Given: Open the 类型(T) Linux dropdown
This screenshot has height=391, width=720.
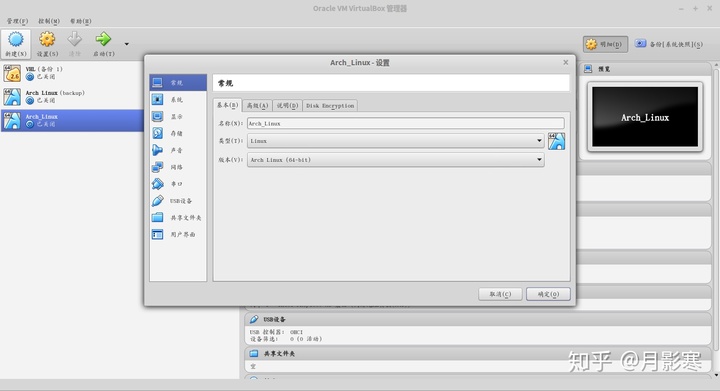Looking at the screenshot, I should click(396, 141).
